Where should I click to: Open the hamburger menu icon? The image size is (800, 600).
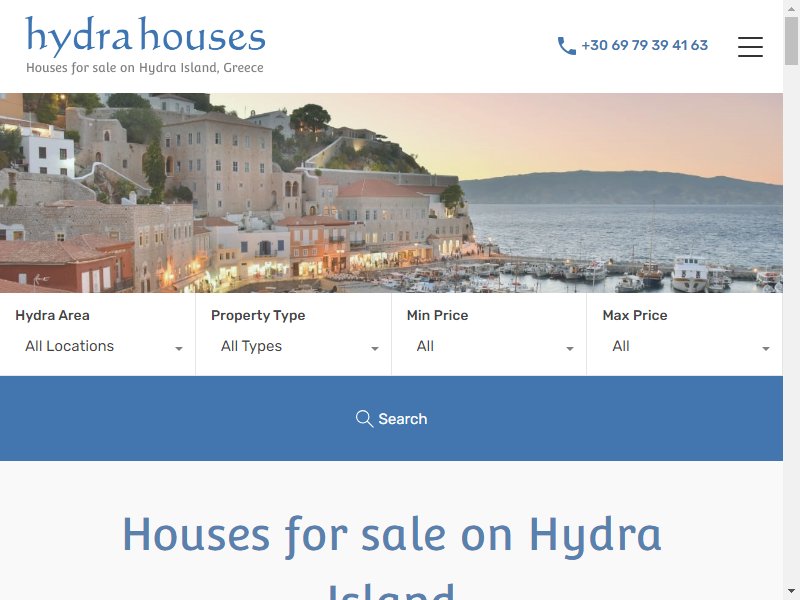[x=750, y=46]
